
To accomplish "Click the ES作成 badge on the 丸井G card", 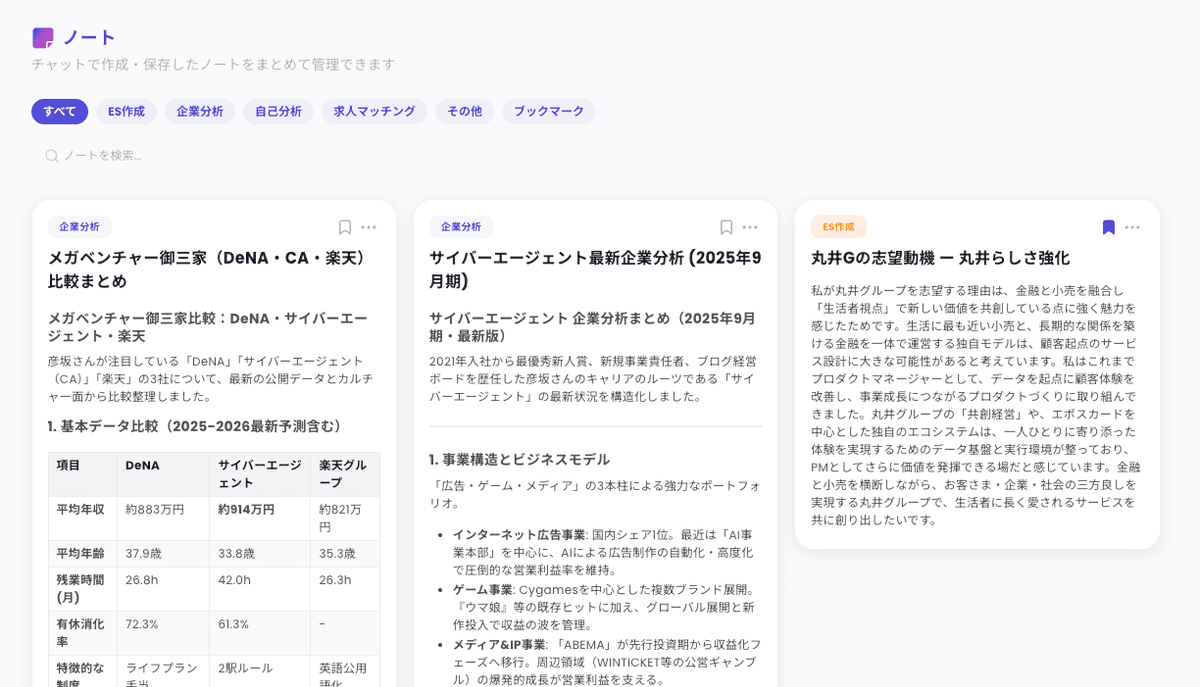I will click(x=838, y=227).
